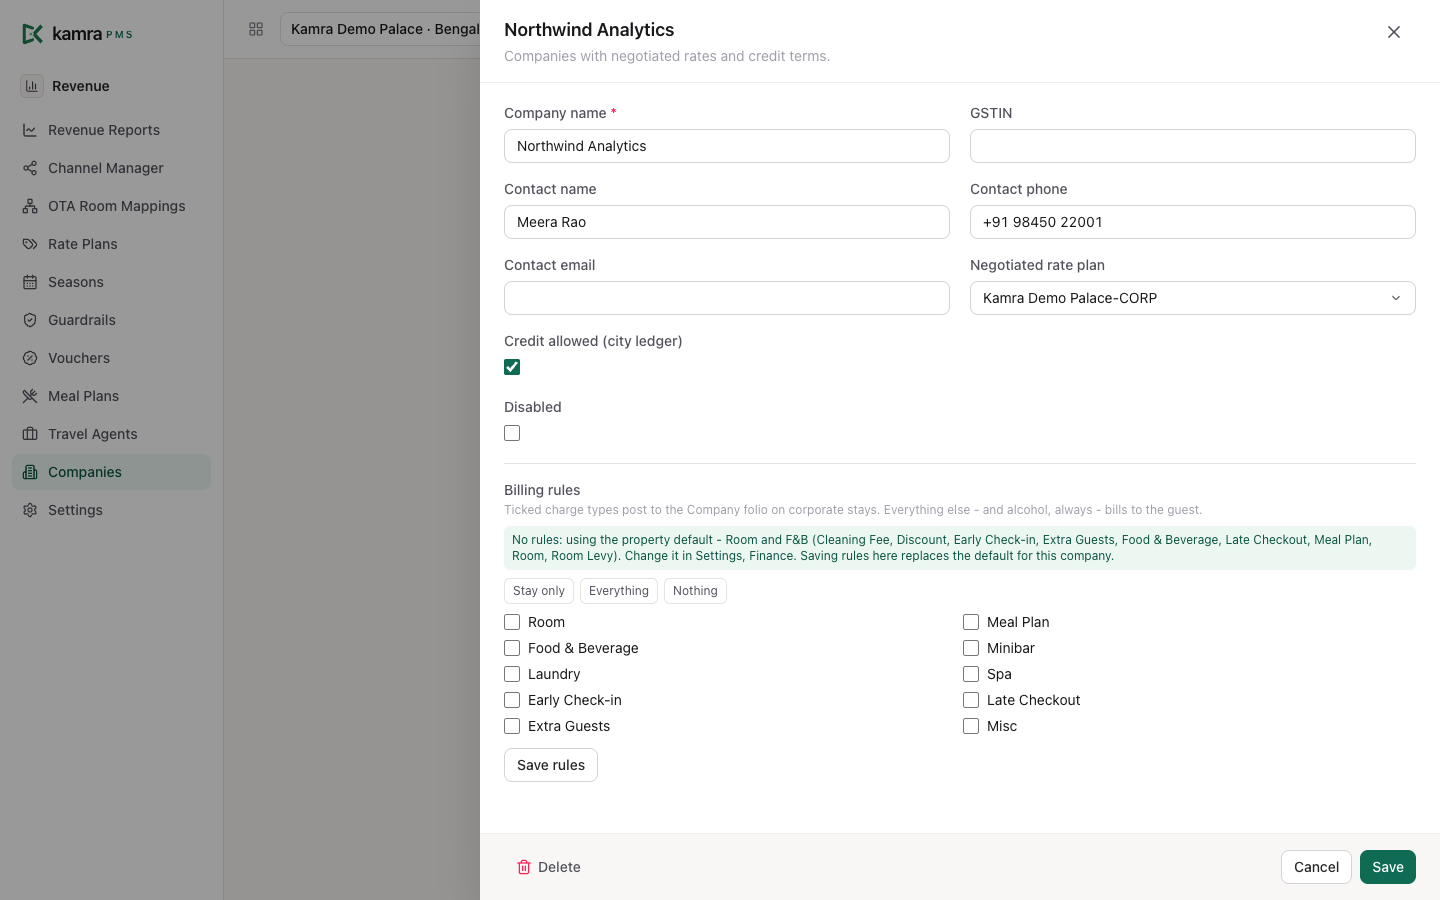Screen dimensions: 1440x900
Task: Tick the Spa checkbox
Action: click(971, 674)
